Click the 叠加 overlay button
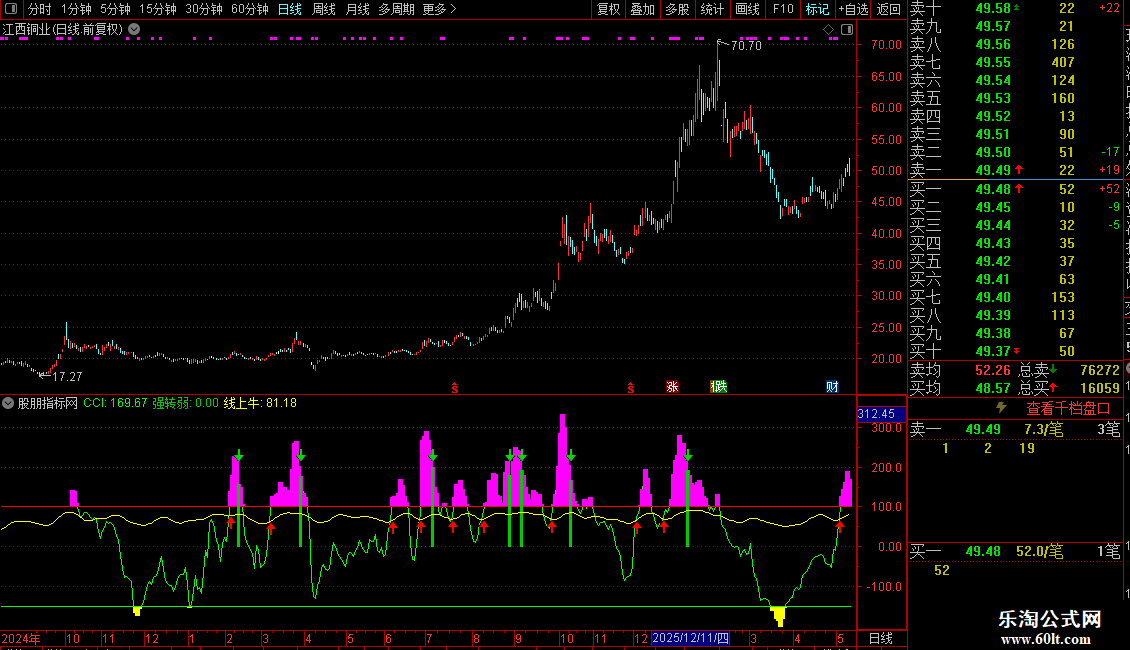Viewport: 1130px width, 650px height. 643,9
